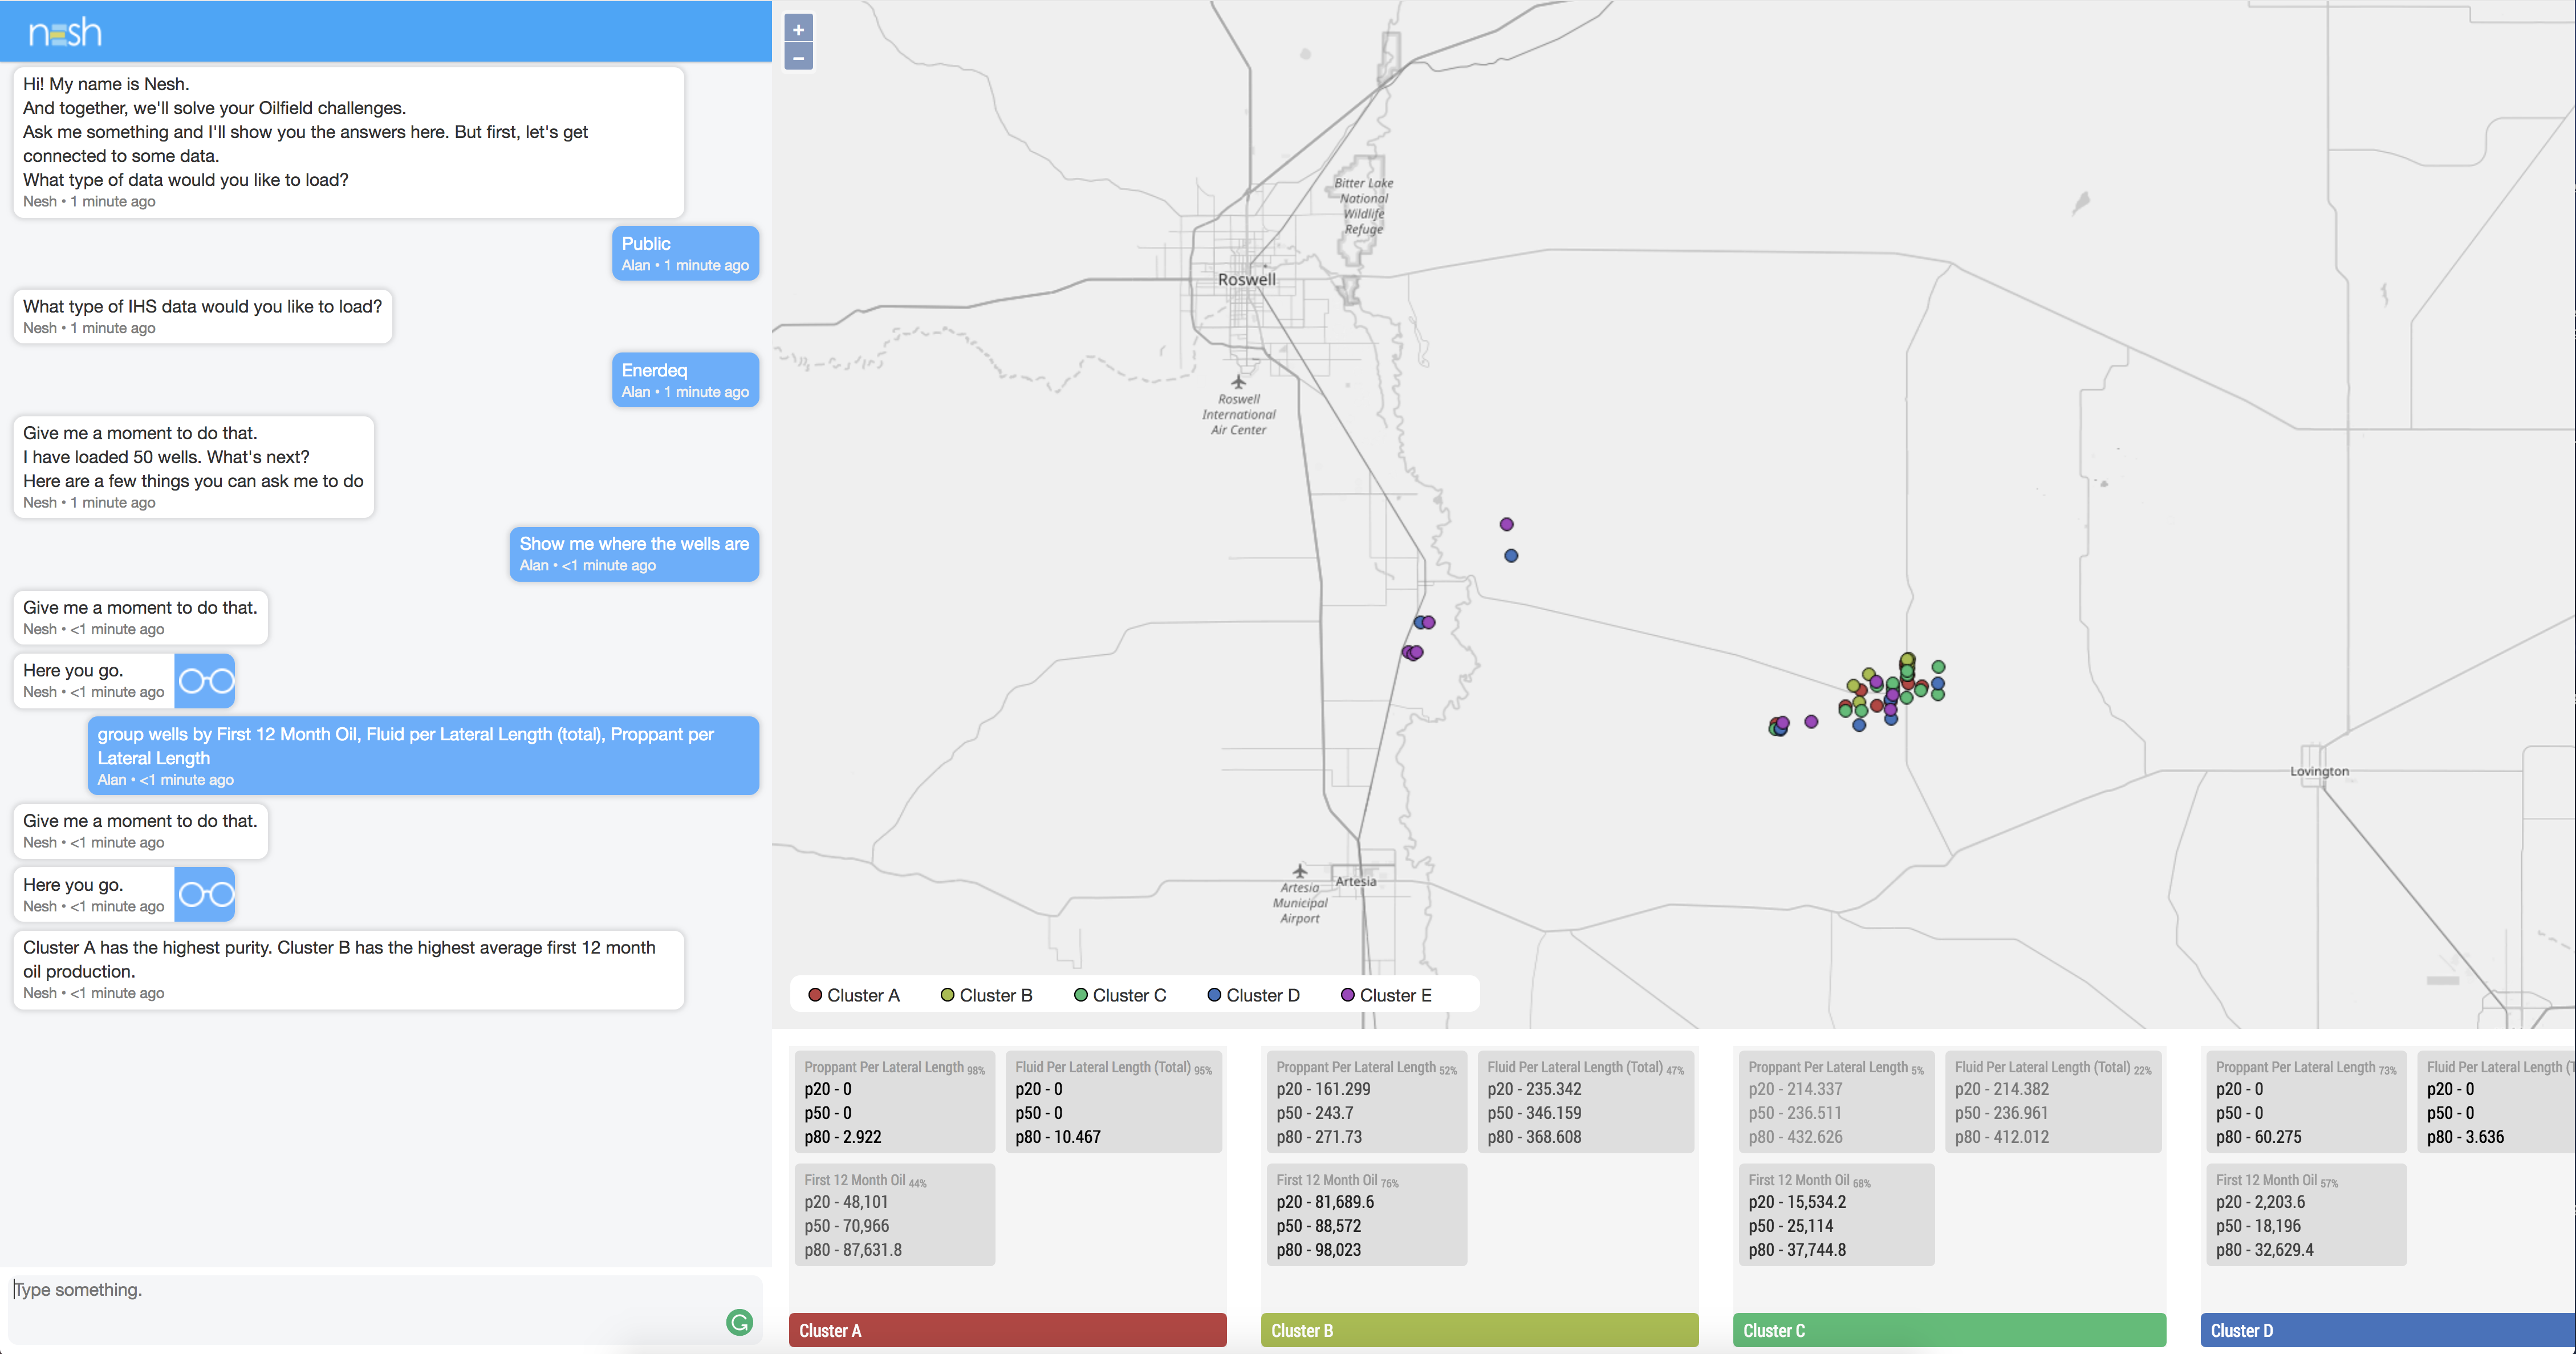Select the green Cluster C bar

1949,1330
